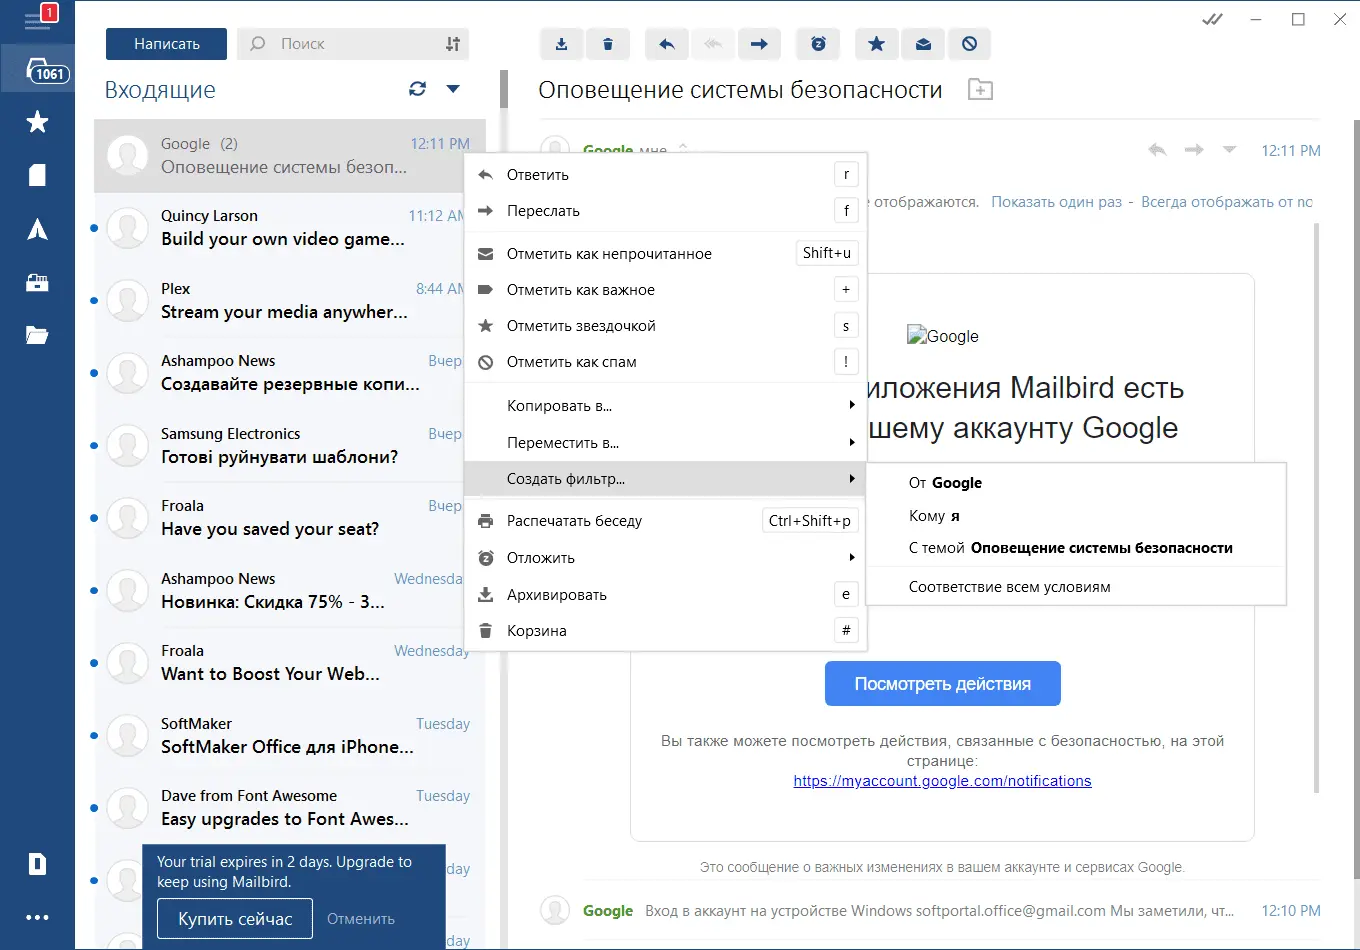1360x950 pixels.
Task: Toggle read status with the envelope toolbar icon
Action: click(923, 44)
